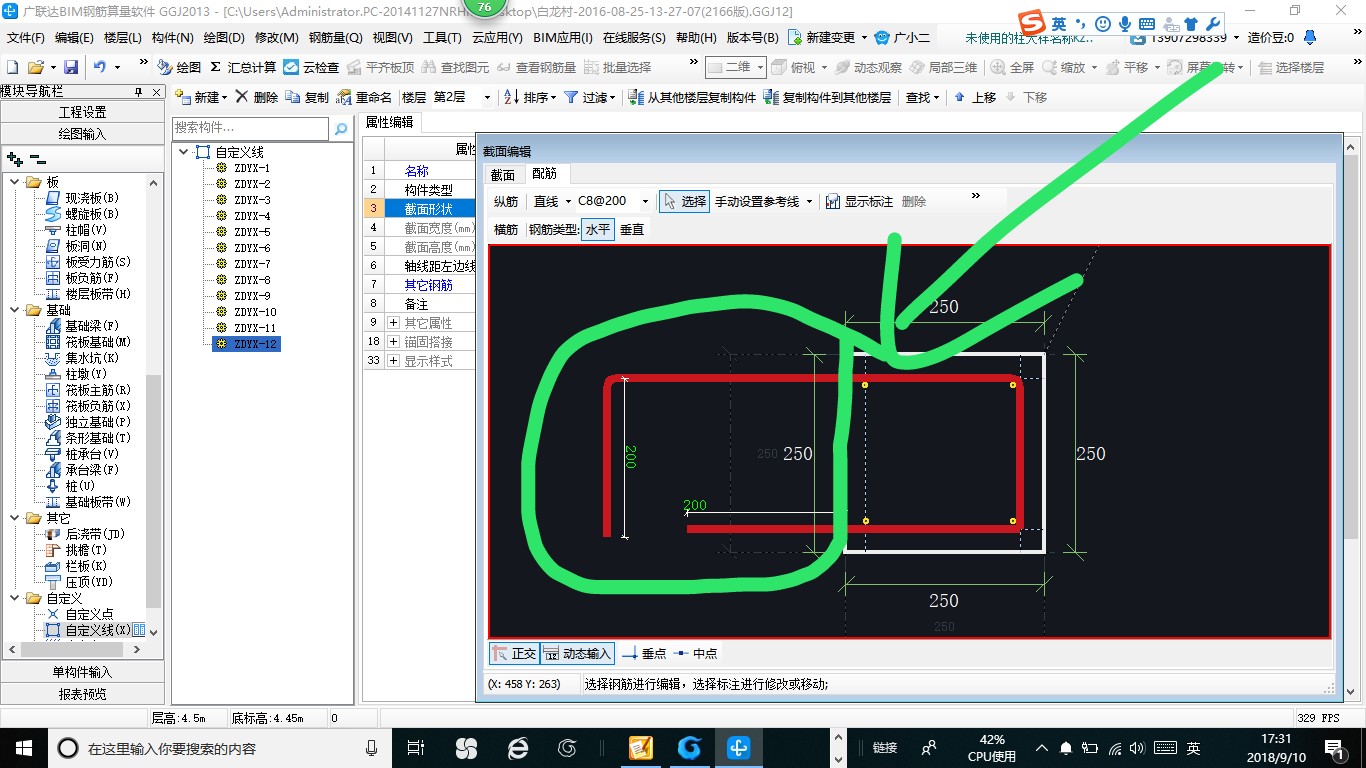Expand 锚固搭接 property group
The image size is (1366, 768).
393,342
